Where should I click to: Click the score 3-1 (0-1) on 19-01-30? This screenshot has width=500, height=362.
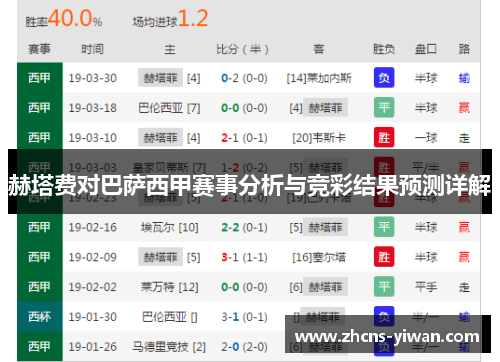244,317
